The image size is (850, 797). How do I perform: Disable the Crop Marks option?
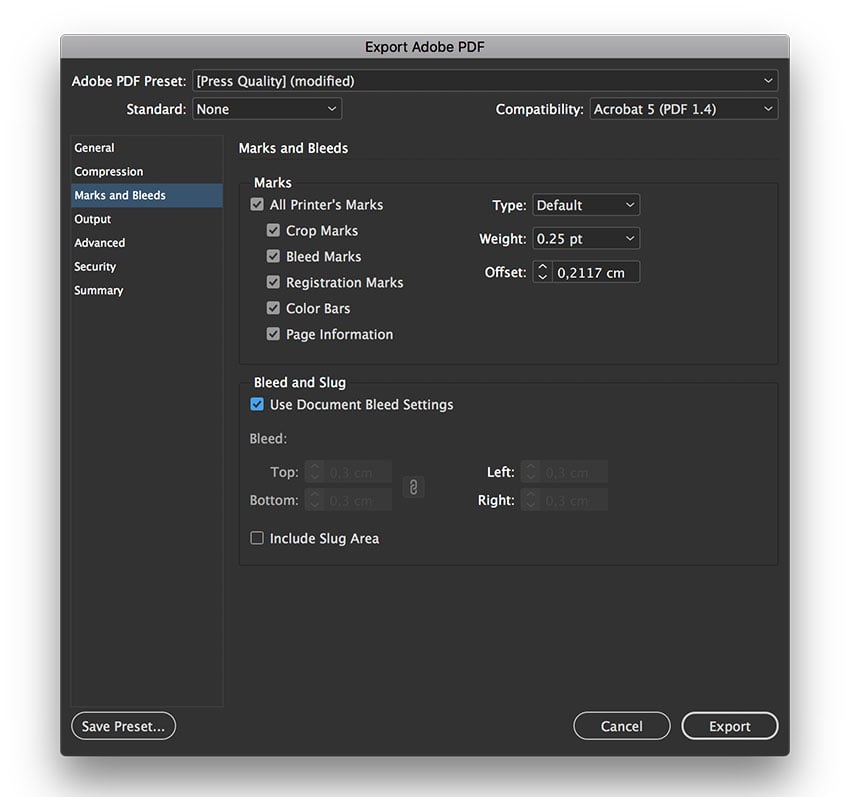pyautogui.click(x=273, y=230)
